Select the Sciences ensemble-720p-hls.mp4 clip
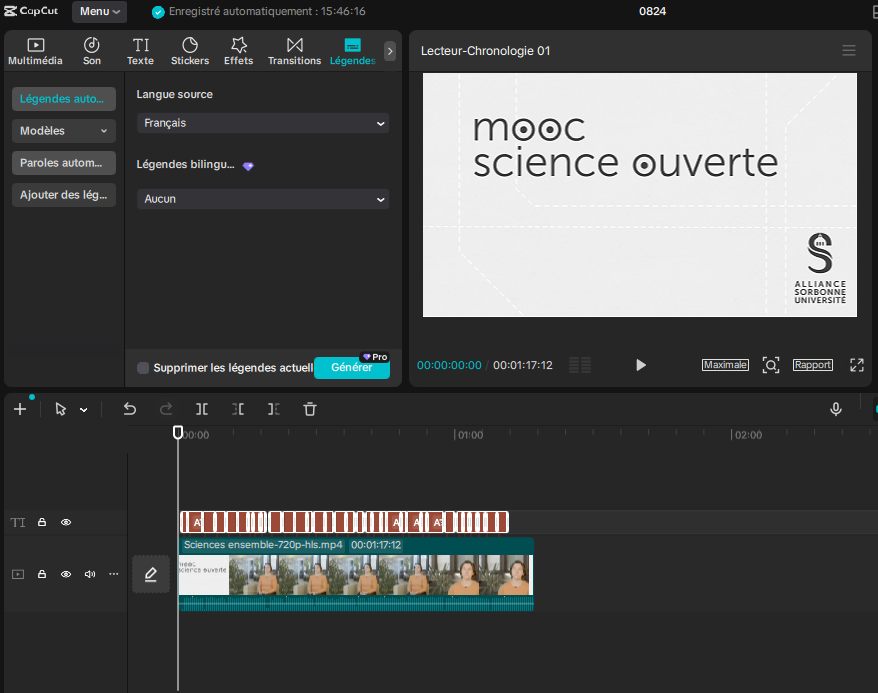This screenshot has height=693, width=878. (356, 574)
